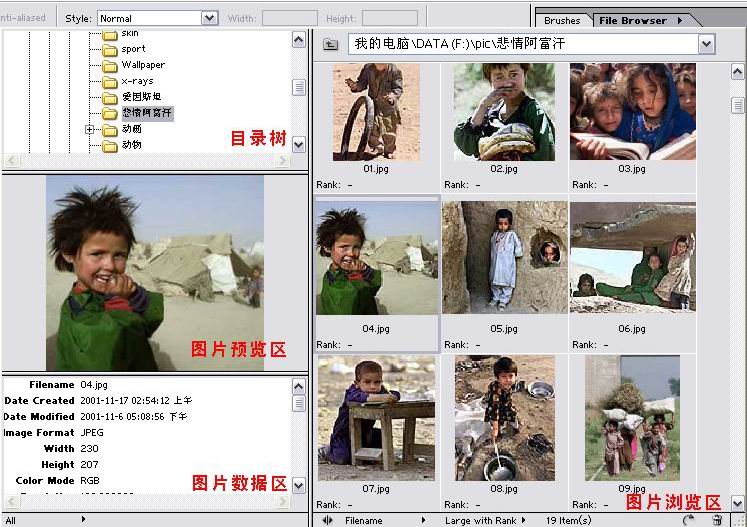Click folder tree horizontal scroll-right arrow
The width and height of the screenshot is (747, 527).
tap(283, 161)
